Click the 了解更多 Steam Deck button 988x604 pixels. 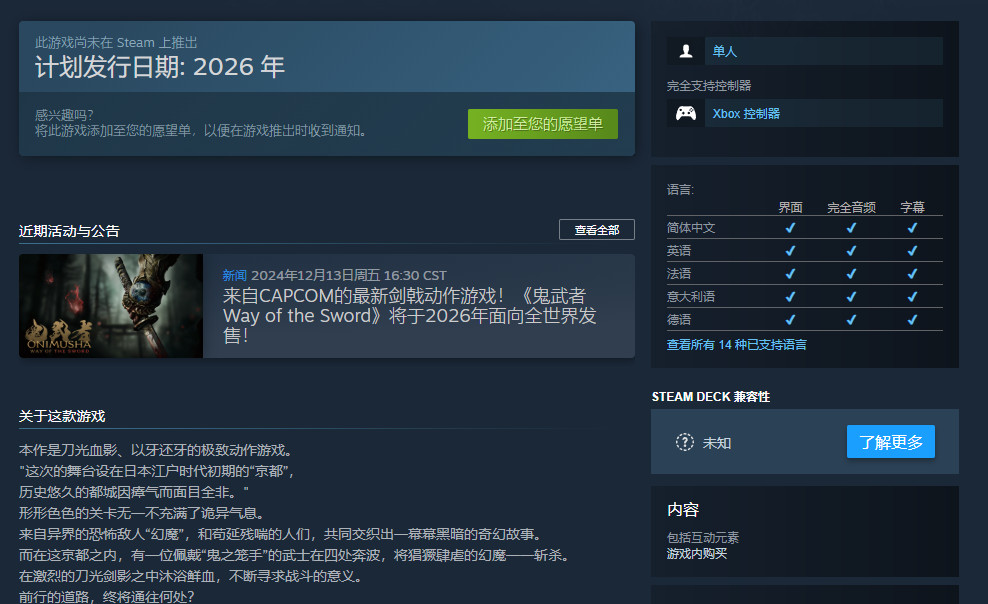[890, 441]
